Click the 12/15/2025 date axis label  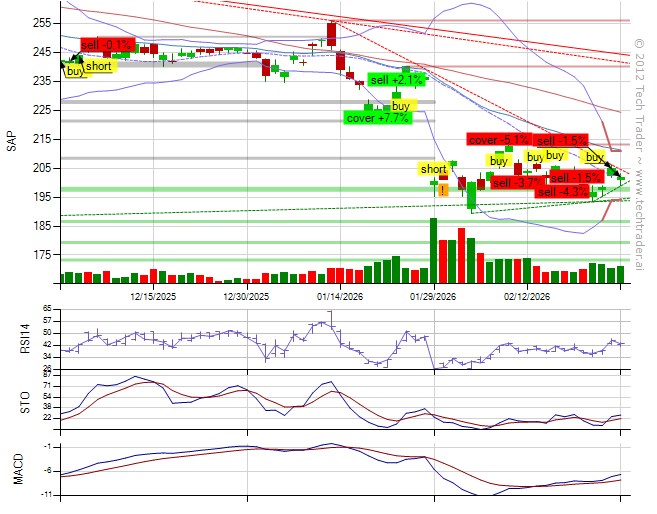point(155,297)
